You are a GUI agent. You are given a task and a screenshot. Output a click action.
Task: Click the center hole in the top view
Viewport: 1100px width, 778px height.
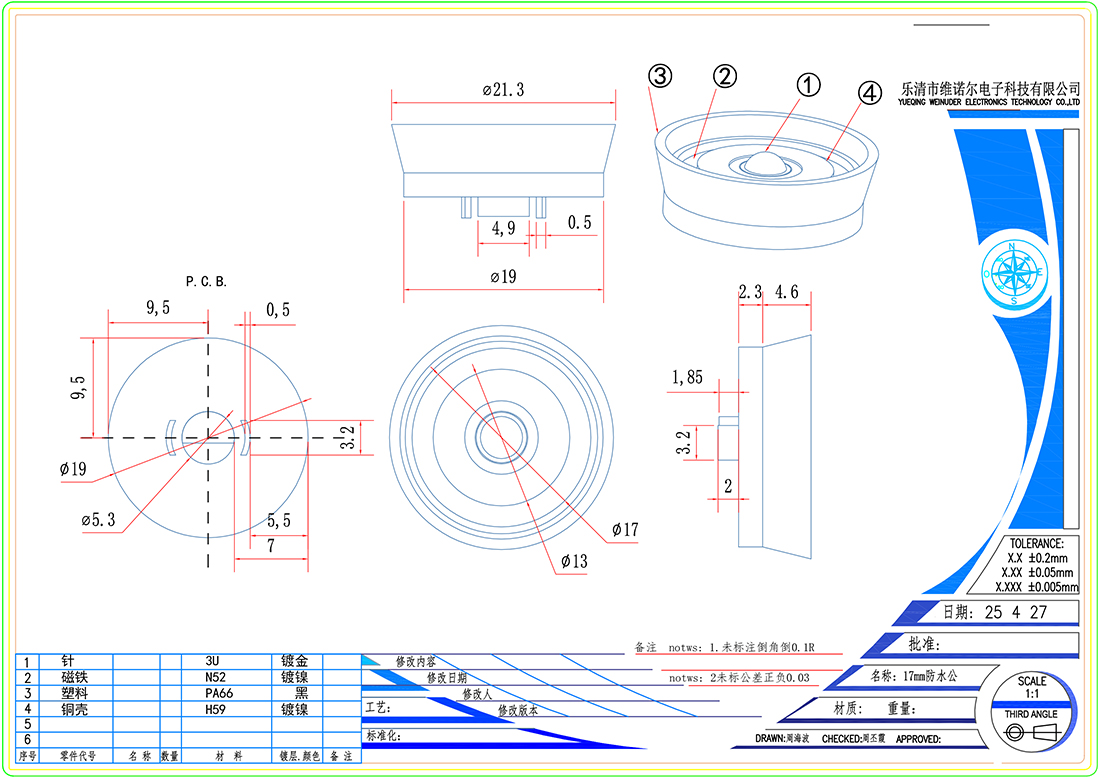500,437
